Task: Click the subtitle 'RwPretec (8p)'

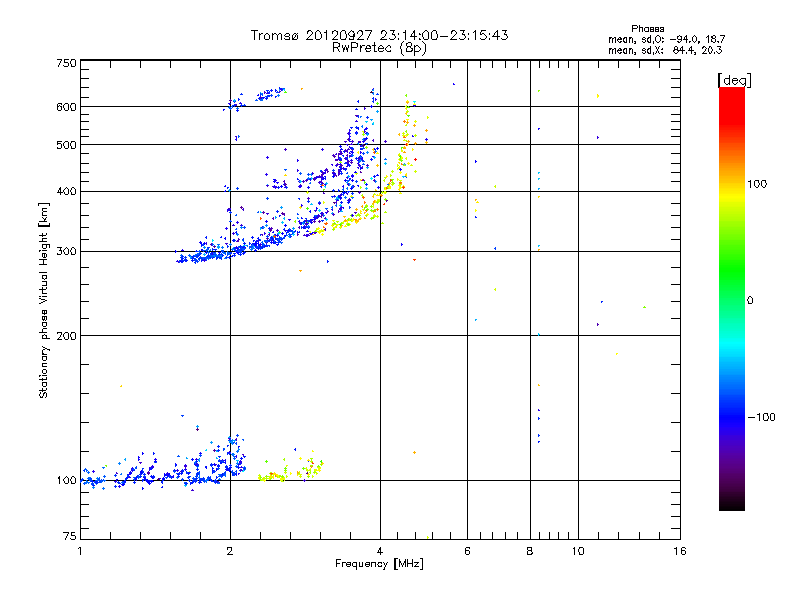Action: 379,48
